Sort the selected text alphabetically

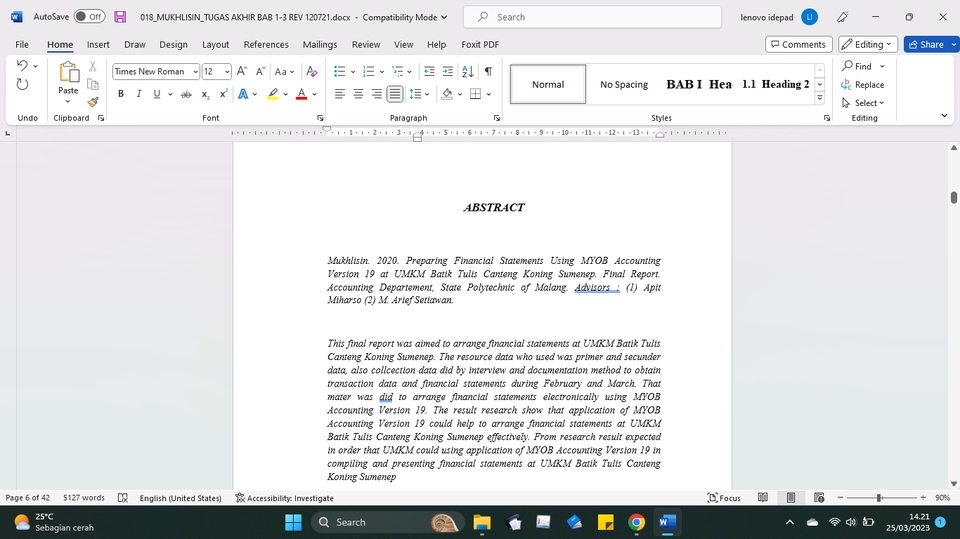pos(468,71)
